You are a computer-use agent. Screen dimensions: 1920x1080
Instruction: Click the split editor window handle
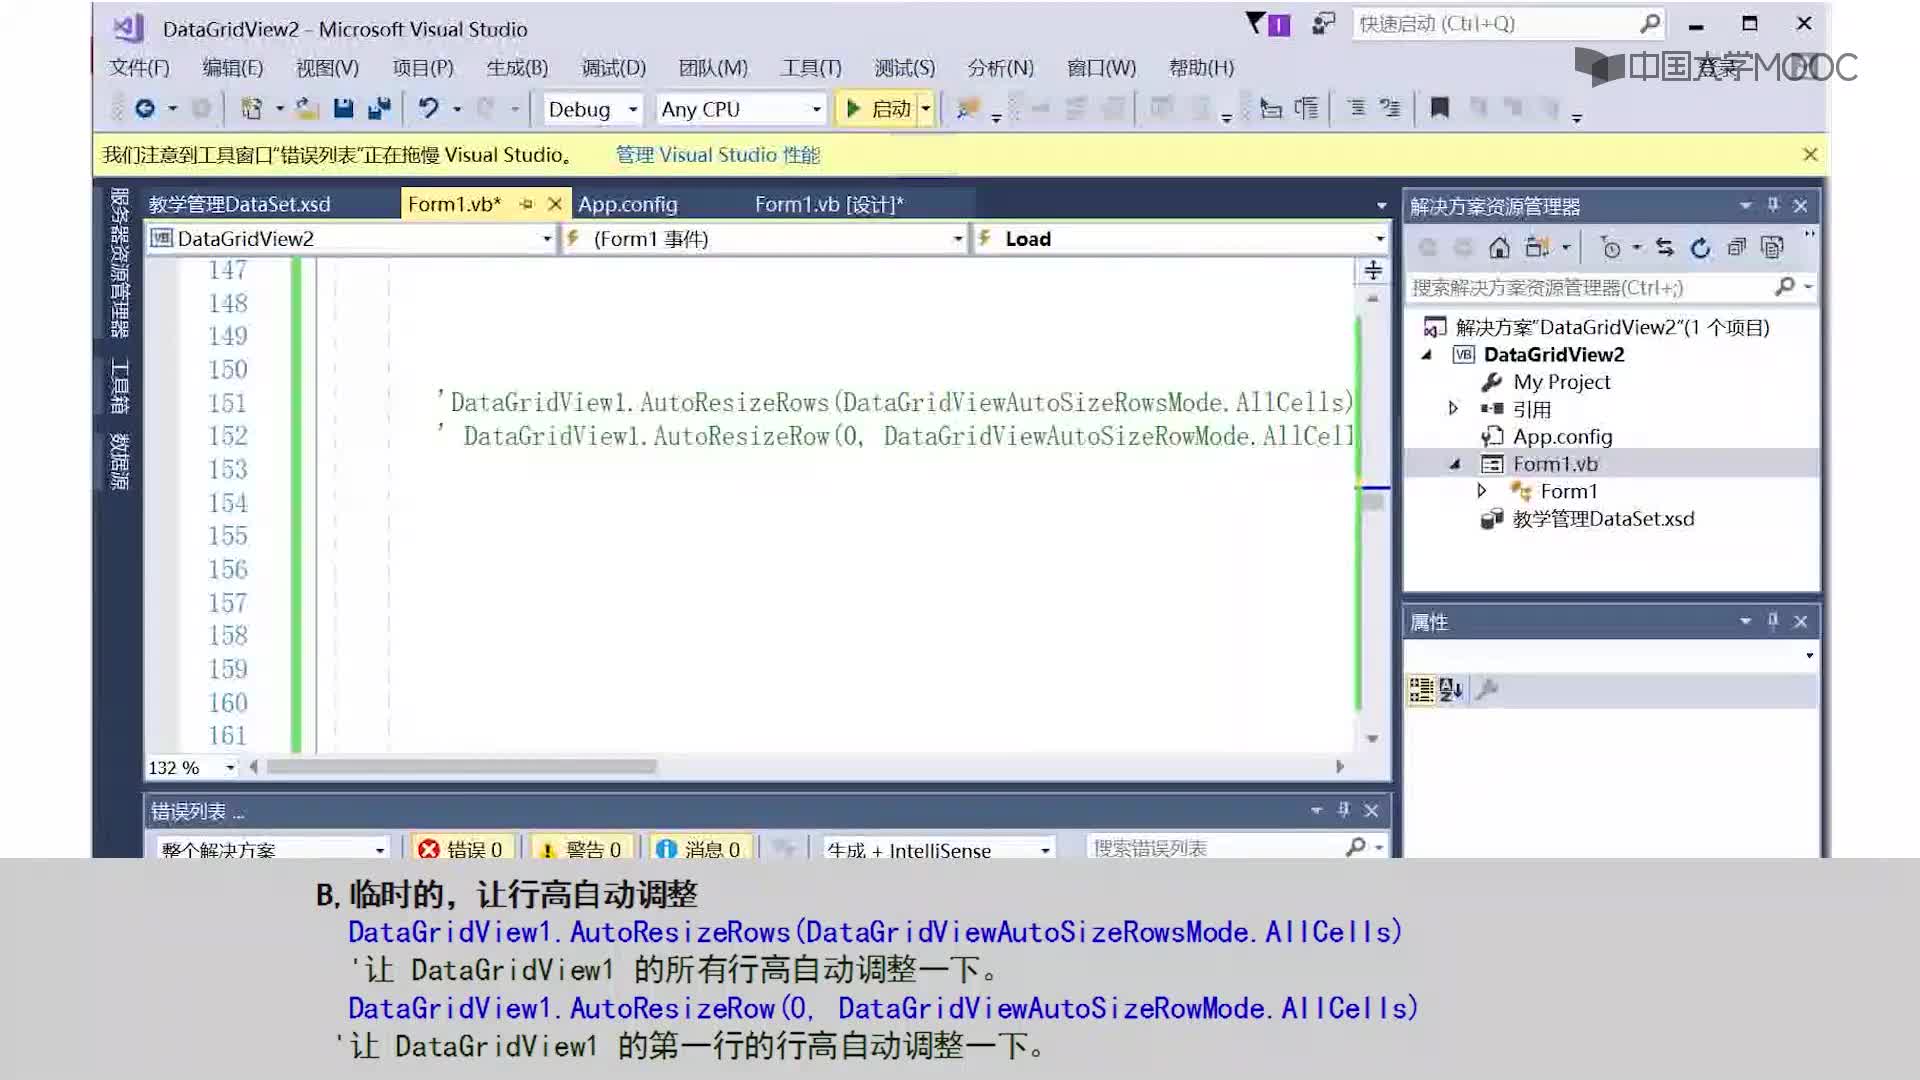click(1373, 270)
